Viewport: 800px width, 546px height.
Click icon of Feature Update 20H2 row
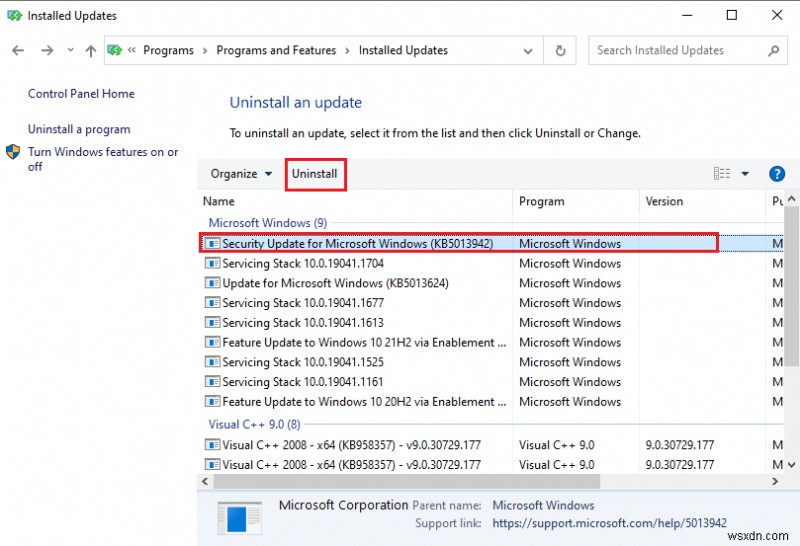click(212, 402)
